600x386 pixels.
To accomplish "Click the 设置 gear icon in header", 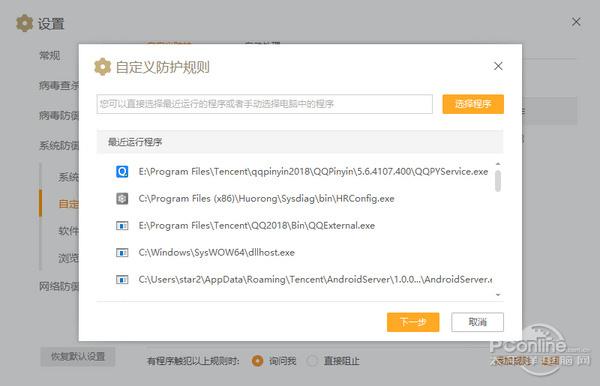I will point(24,23).
